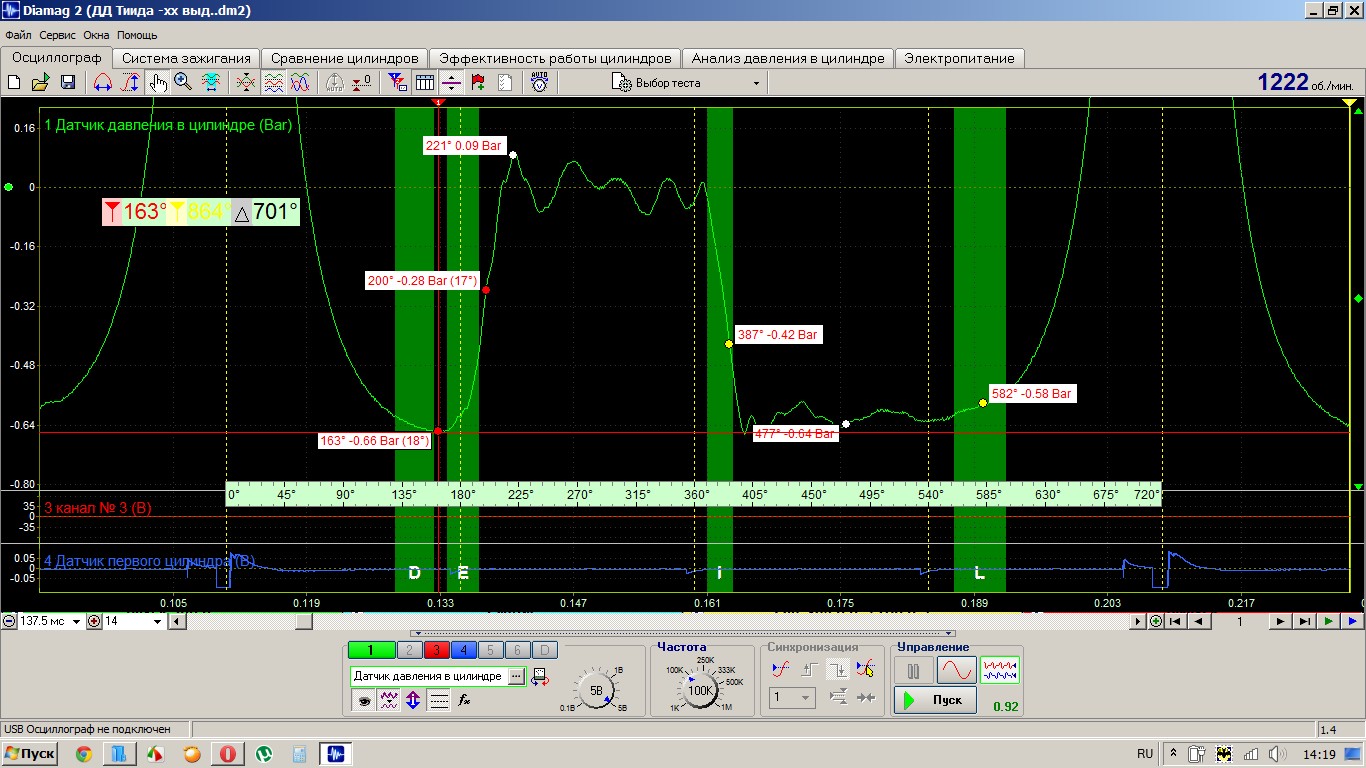Toggle channel visibility eye icon
This screenshot has width=1366, height=768.
(364, 700)
